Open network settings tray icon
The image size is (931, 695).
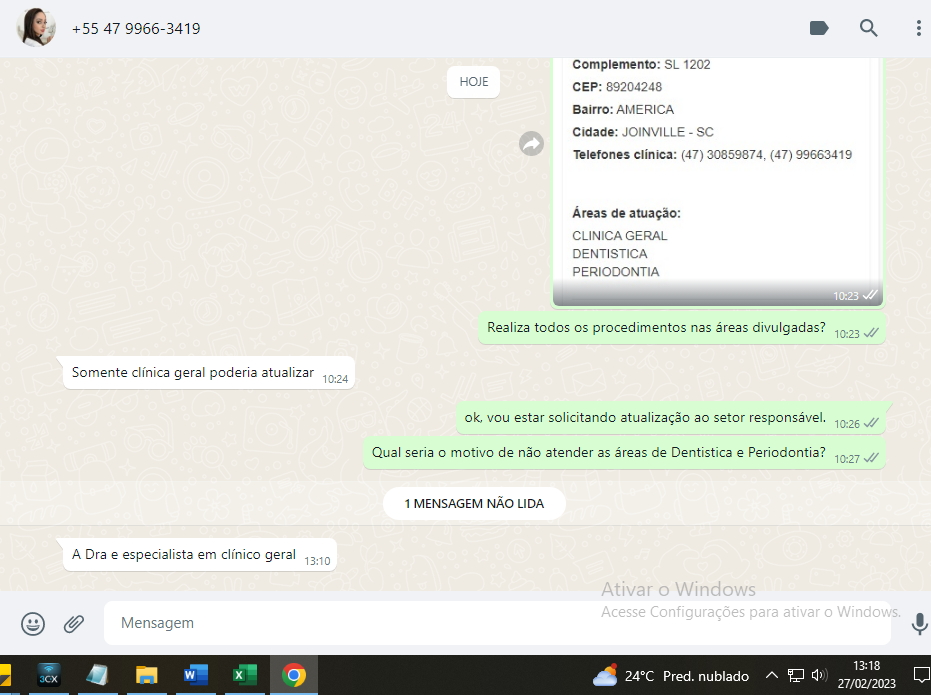(x=796, y=675)
